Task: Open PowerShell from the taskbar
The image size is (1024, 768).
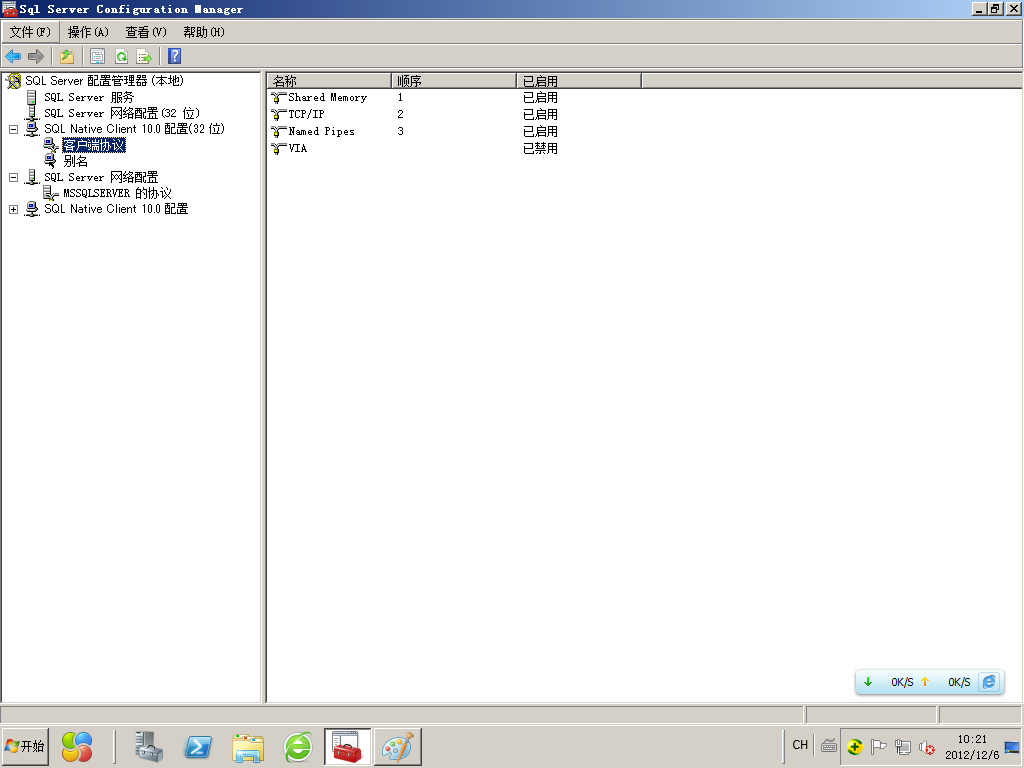Action: (x=199, y=746)
